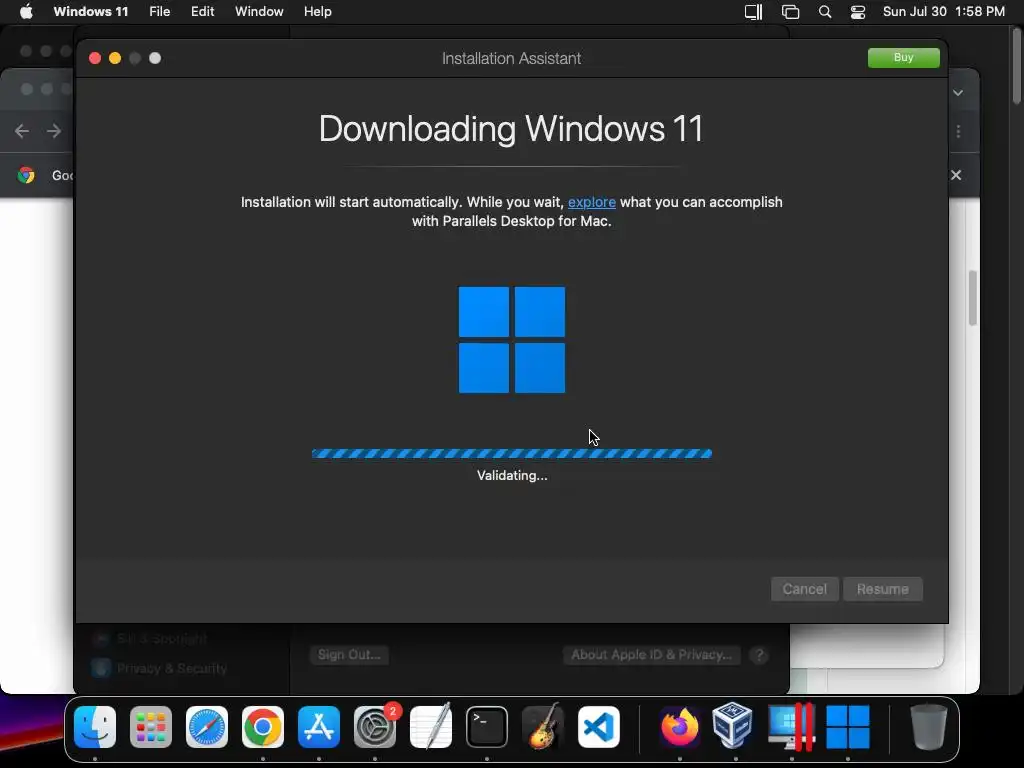Open Spotlight search in the menu bar
This screenshot has height=768, width=1024.
point(825,12)
